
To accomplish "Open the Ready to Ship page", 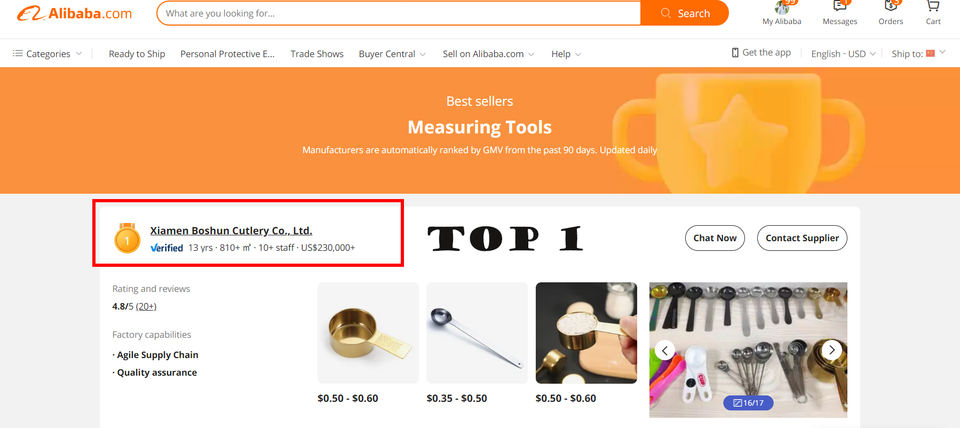I will tap(137, 54).
